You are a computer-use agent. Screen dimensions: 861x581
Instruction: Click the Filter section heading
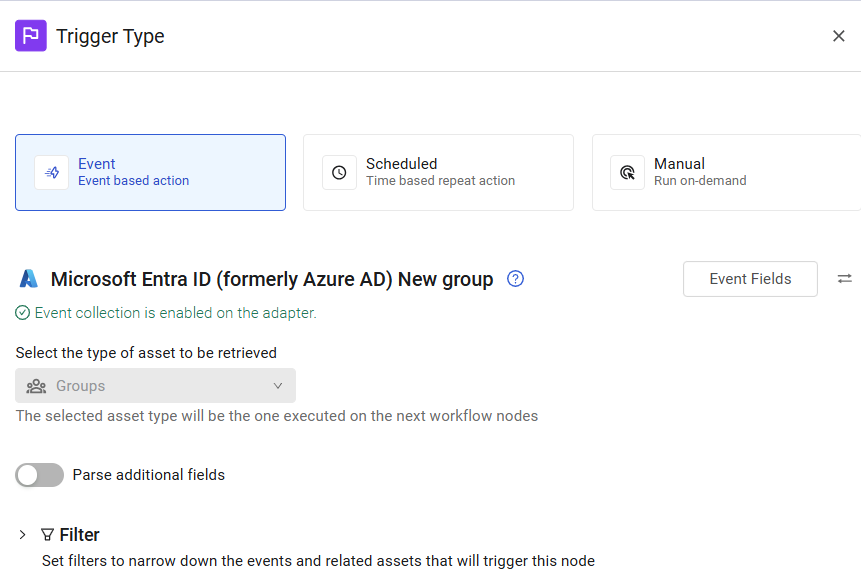[x=79, y=535]
